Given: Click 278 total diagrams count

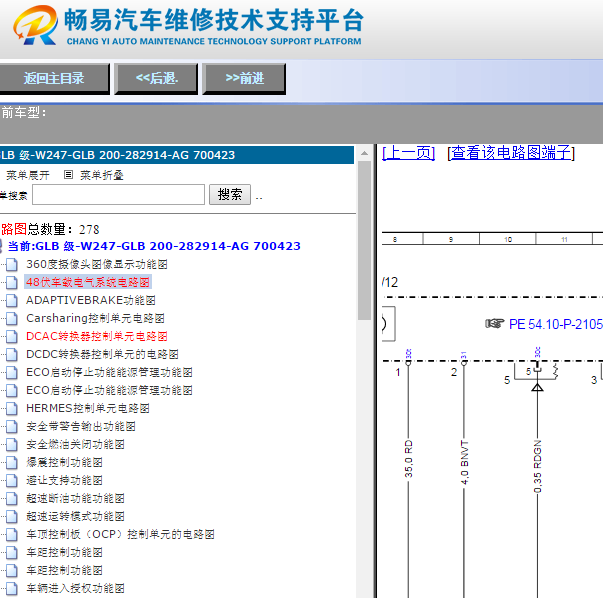Looking at the screenshot, I should point(89,230).
